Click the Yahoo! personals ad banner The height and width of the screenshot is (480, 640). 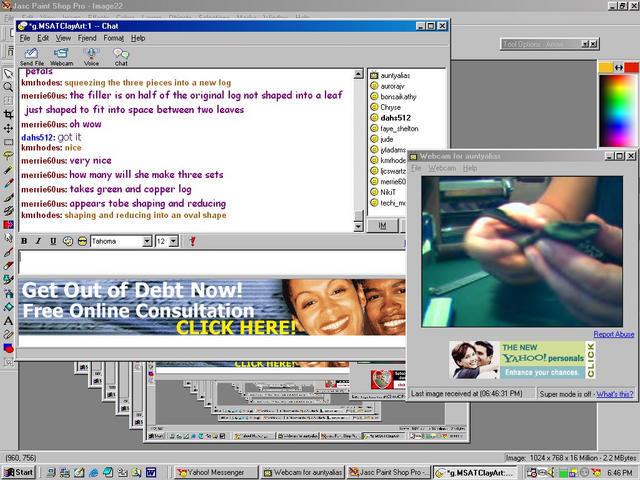[x=522, y=360]
